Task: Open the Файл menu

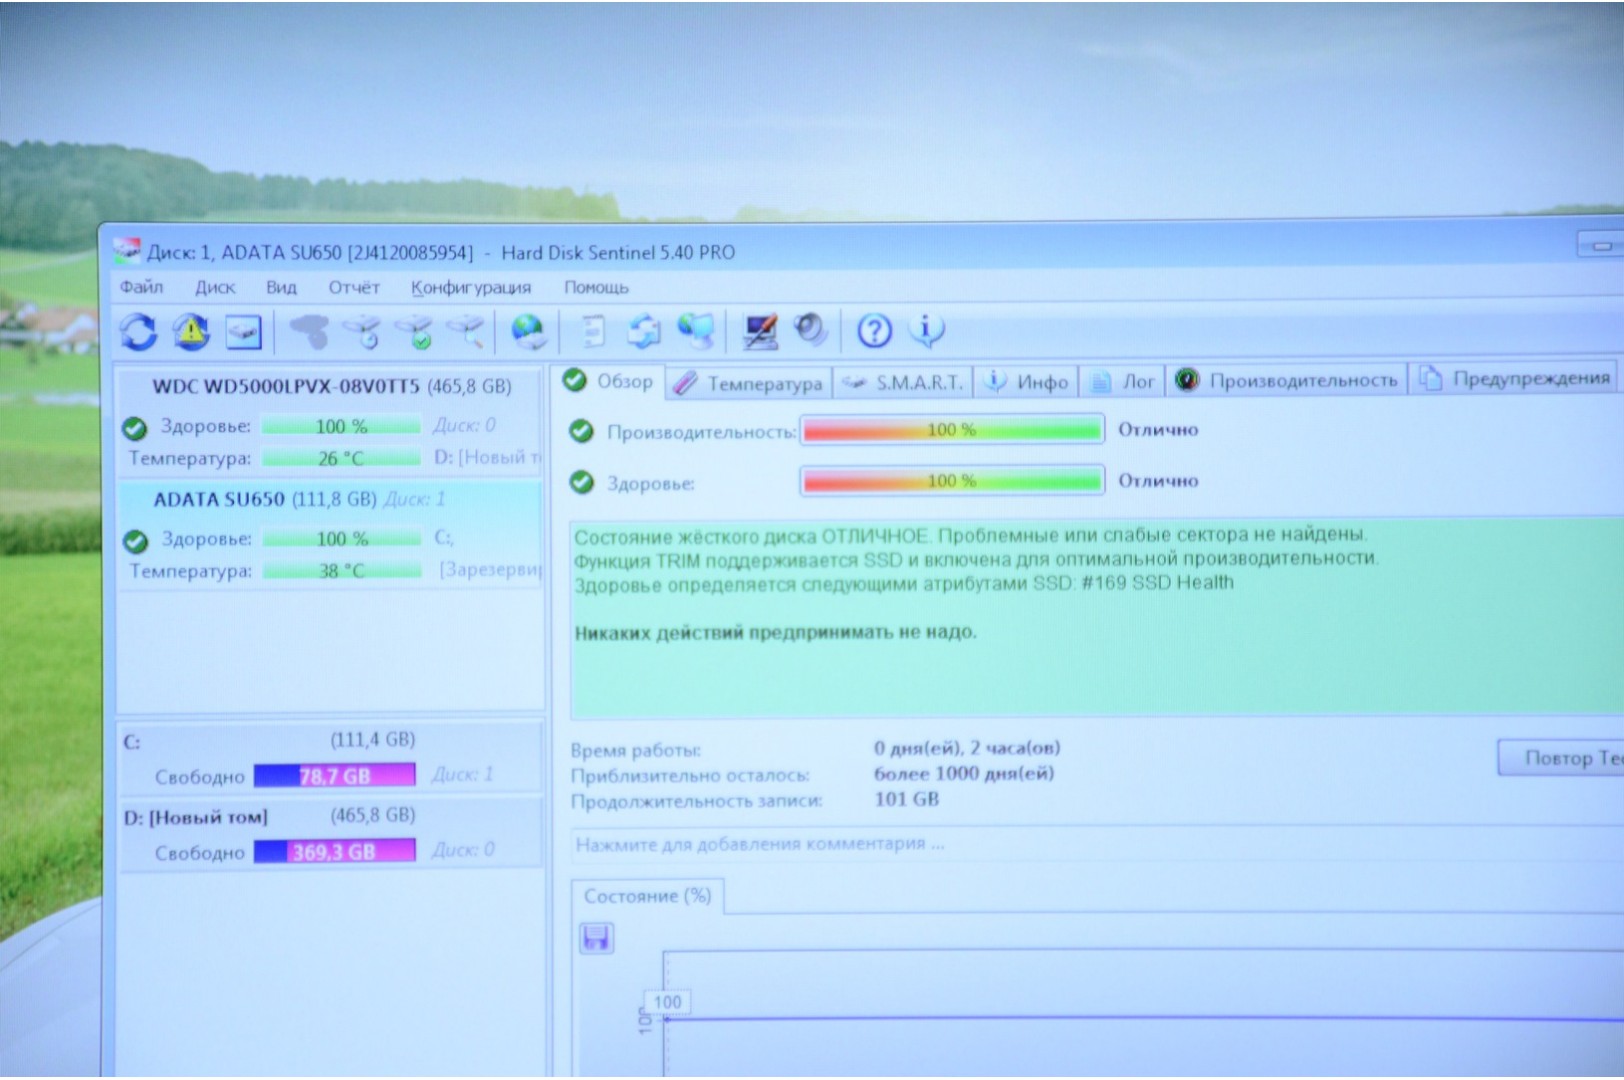Action: coord(142,288)
